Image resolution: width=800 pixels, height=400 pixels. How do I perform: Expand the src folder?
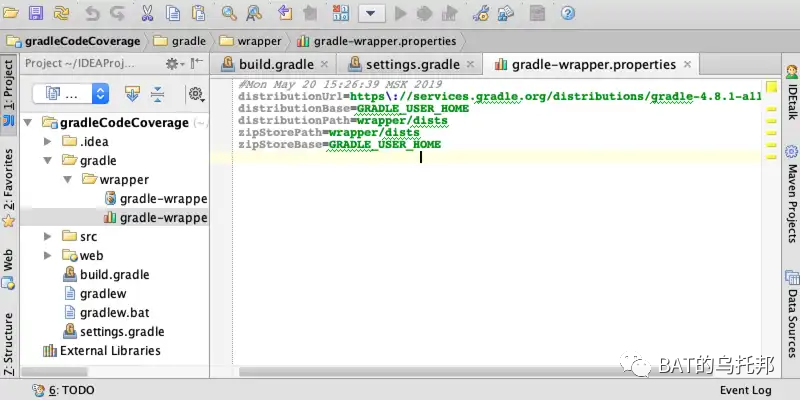47,236
